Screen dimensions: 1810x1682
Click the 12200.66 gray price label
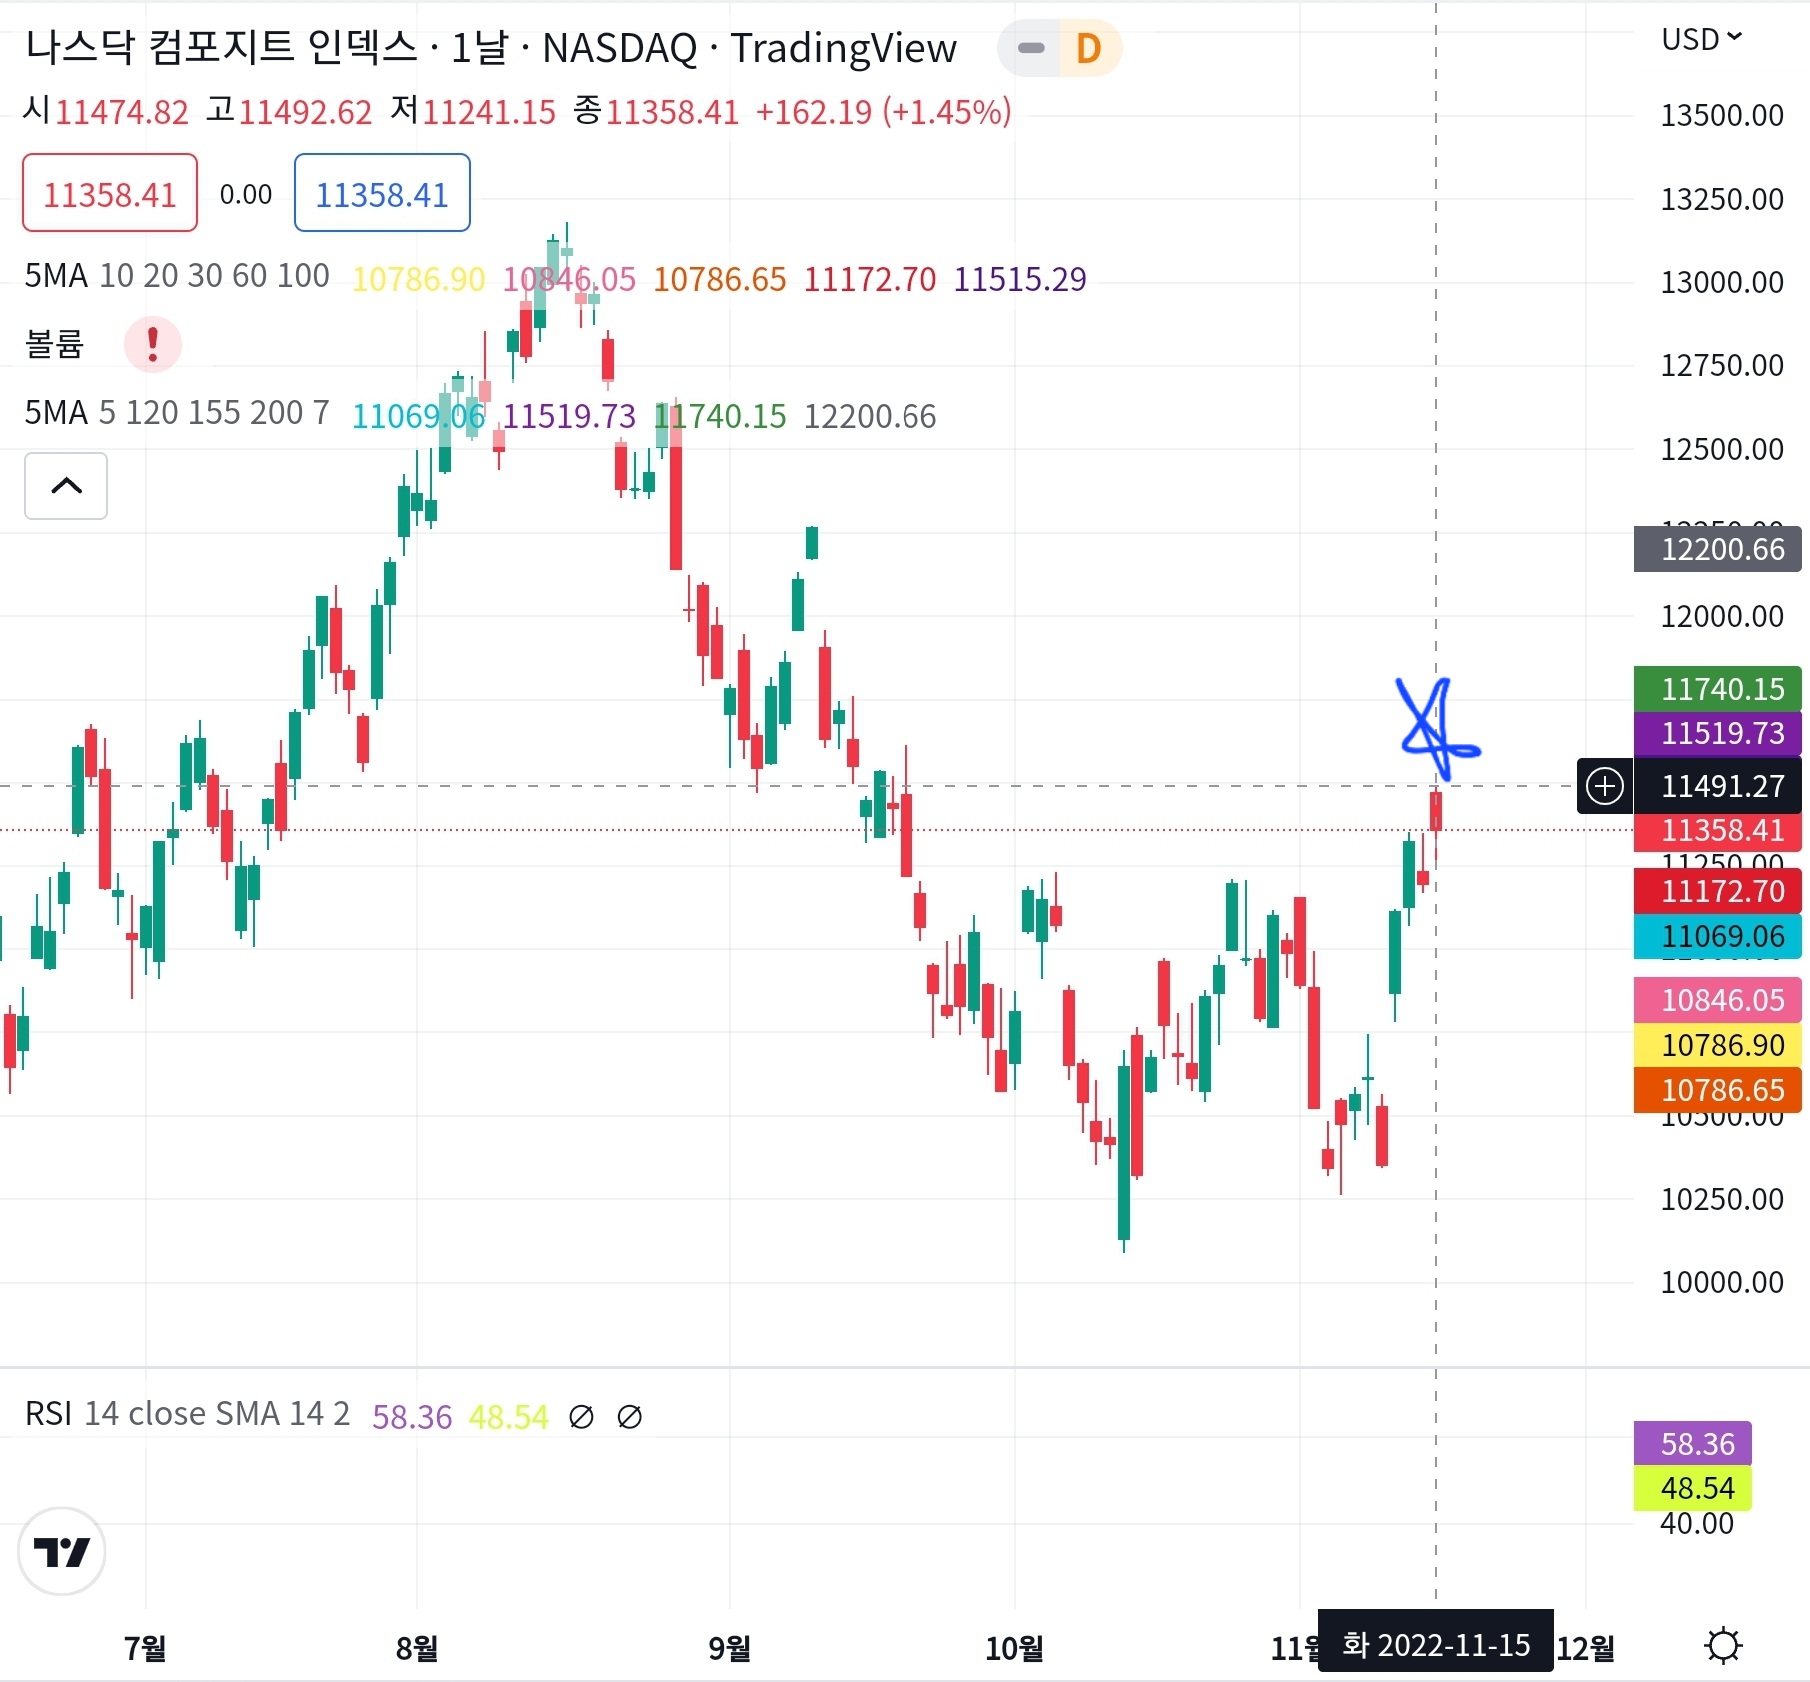click(1718, 549)
